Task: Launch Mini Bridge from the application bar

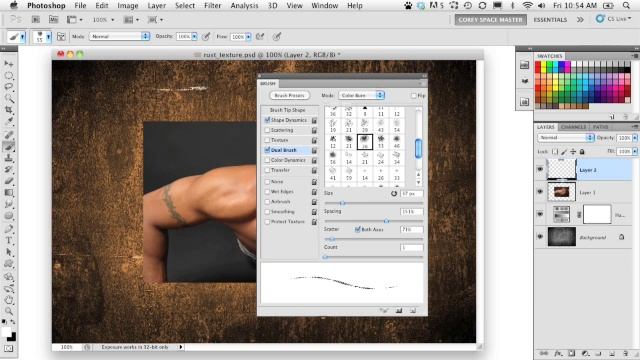Action: tap(53, 19)
